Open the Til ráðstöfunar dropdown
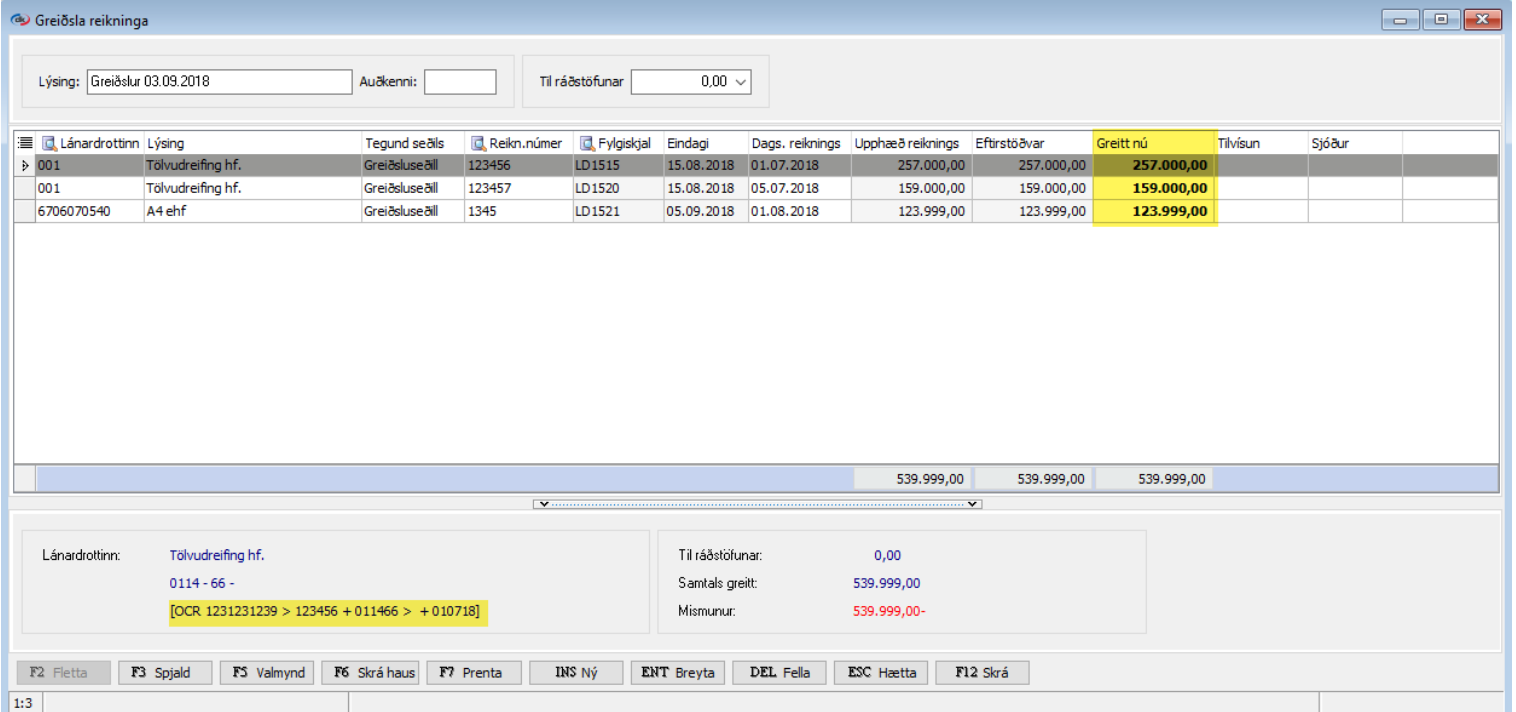The image size is (1516, 712). click(741, 82)
